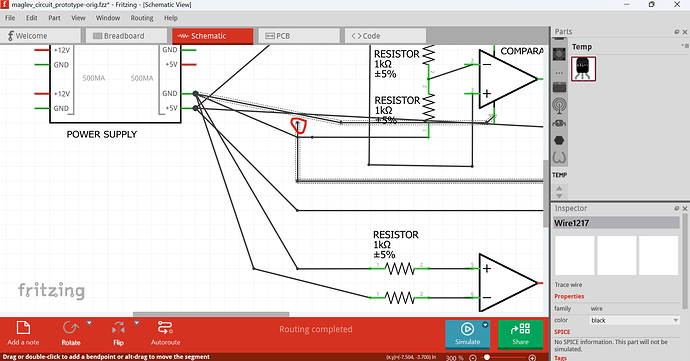The width and height of the screenshot is (690, 361).
Task: Expand the Rotate options arrow
Action: point(89,323)
